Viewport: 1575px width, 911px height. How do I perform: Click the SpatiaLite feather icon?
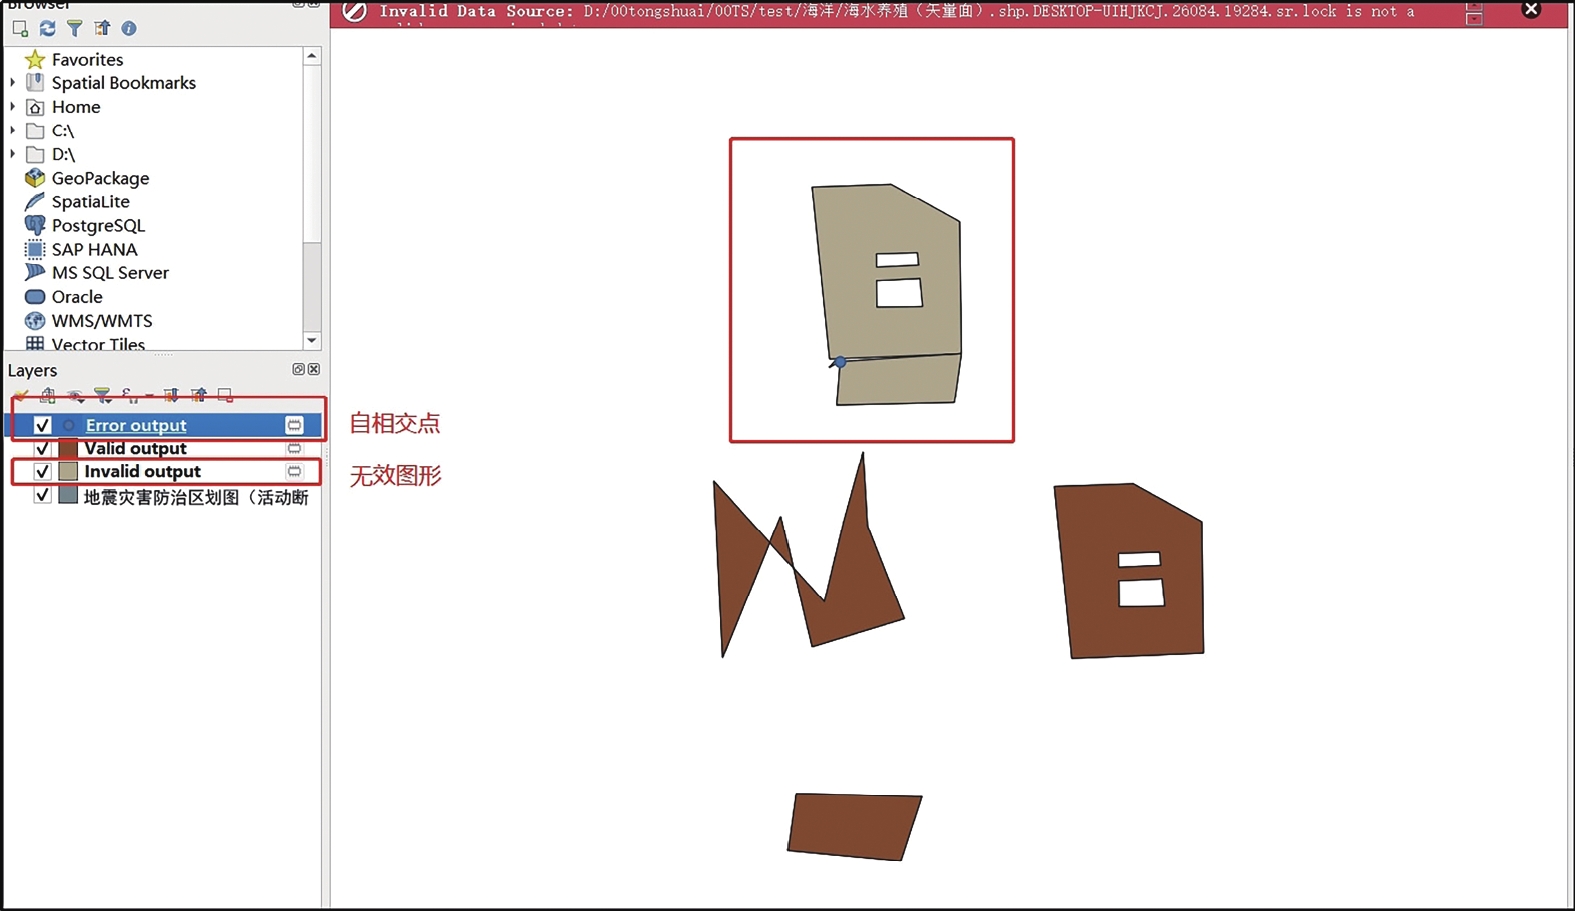(x=35, y=202)
